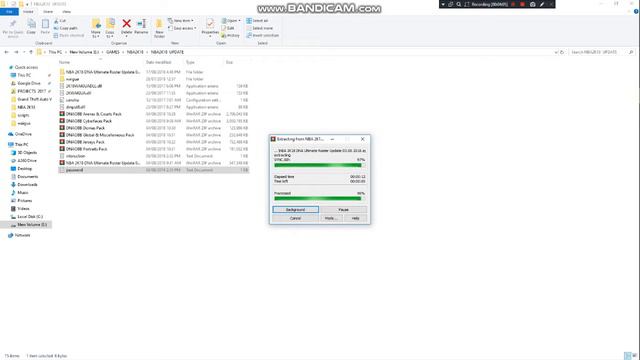Viewport: 640px width, 360px height.
Task: Expand the address bar history dropdown
Action: coord(556,52)
